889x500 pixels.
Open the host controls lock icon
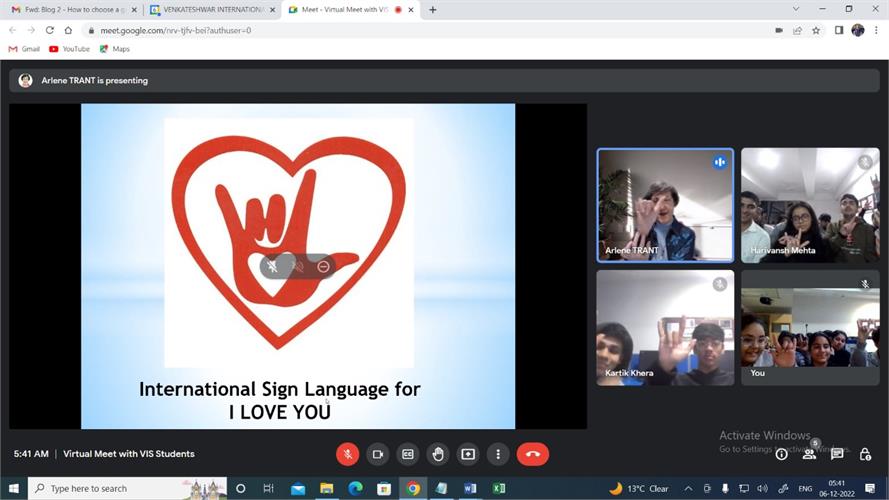866,454
